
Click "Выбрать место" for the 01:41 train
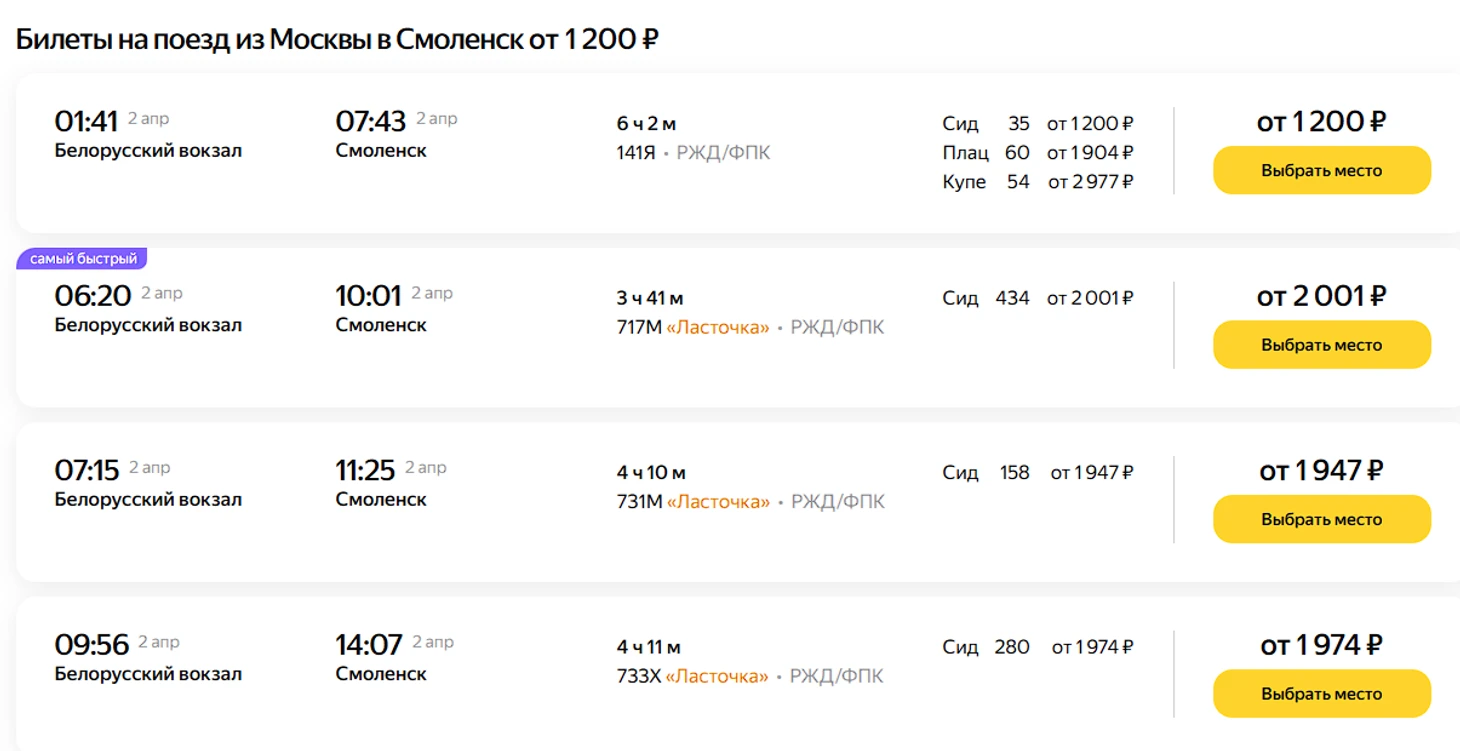(x=1321, y=171)
